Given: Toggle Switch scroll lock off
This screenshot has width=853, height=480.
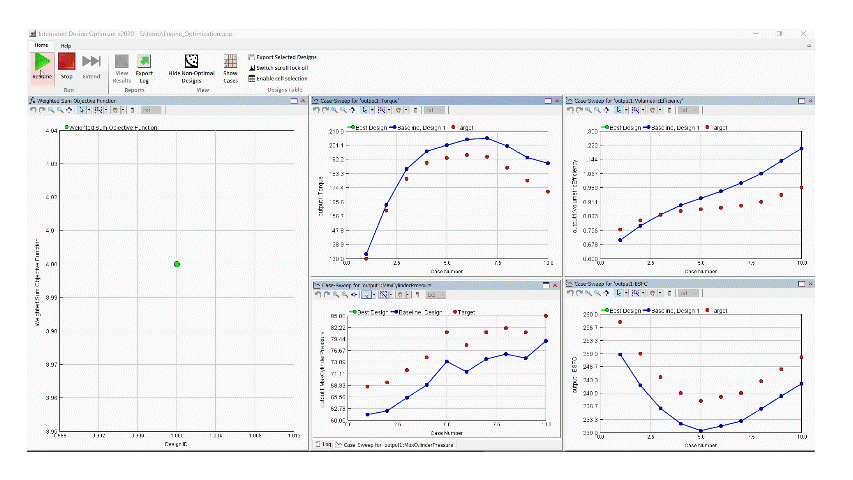Looking at the screenshot, I should [278, 67].
